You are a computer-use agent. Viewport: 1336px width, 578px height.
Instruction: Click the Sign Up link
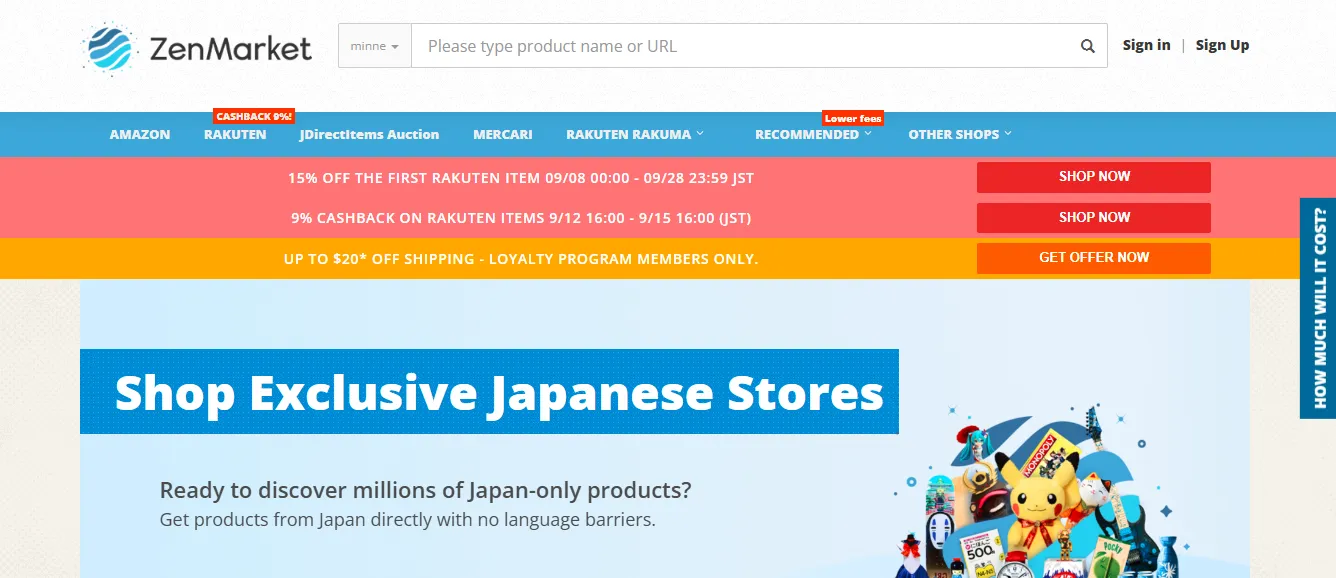point(1222,45)
